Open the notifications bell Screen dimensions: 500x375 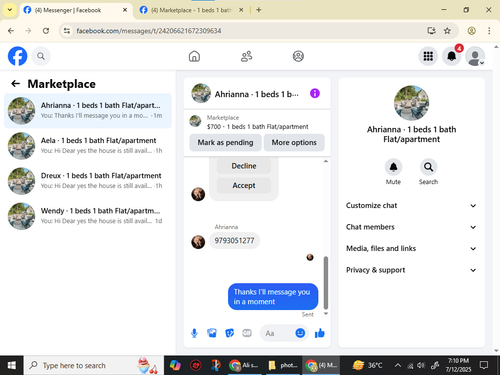451,56
